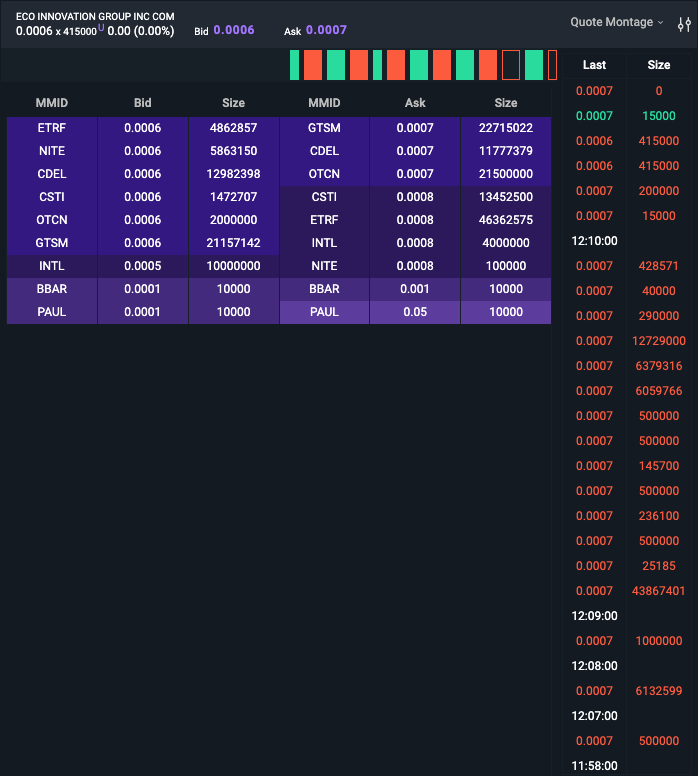Viewport: 698px width, 776px height.
Task: Select the 12:09:00 timestamp row
Action: 594,616
